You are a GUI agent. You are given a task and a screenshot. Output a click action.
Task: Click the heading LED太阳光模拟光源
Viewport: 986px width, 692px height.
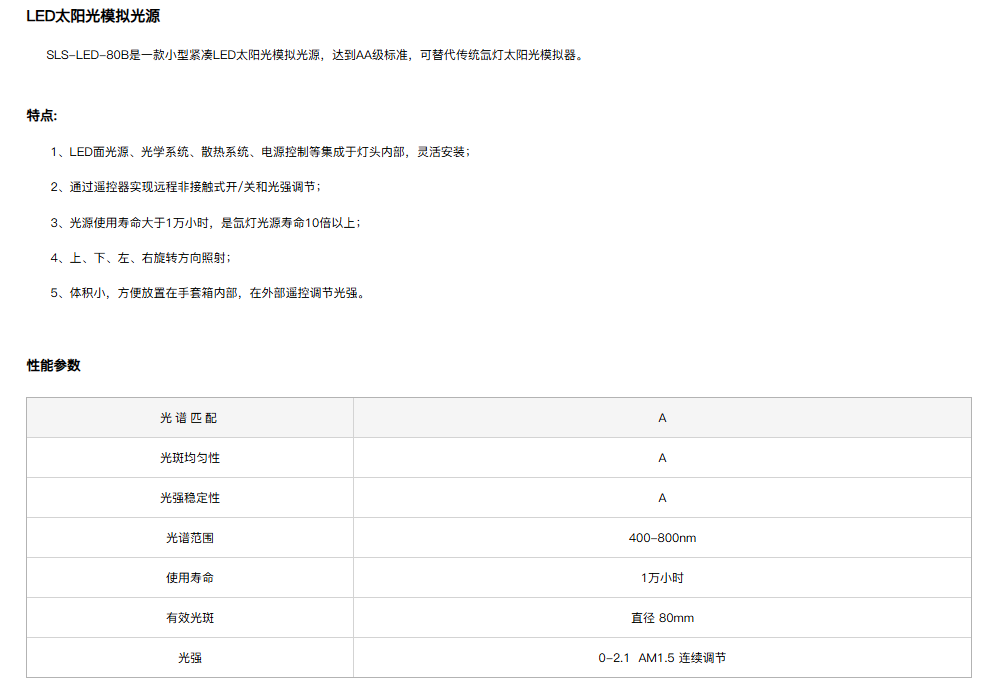[93, 16]
